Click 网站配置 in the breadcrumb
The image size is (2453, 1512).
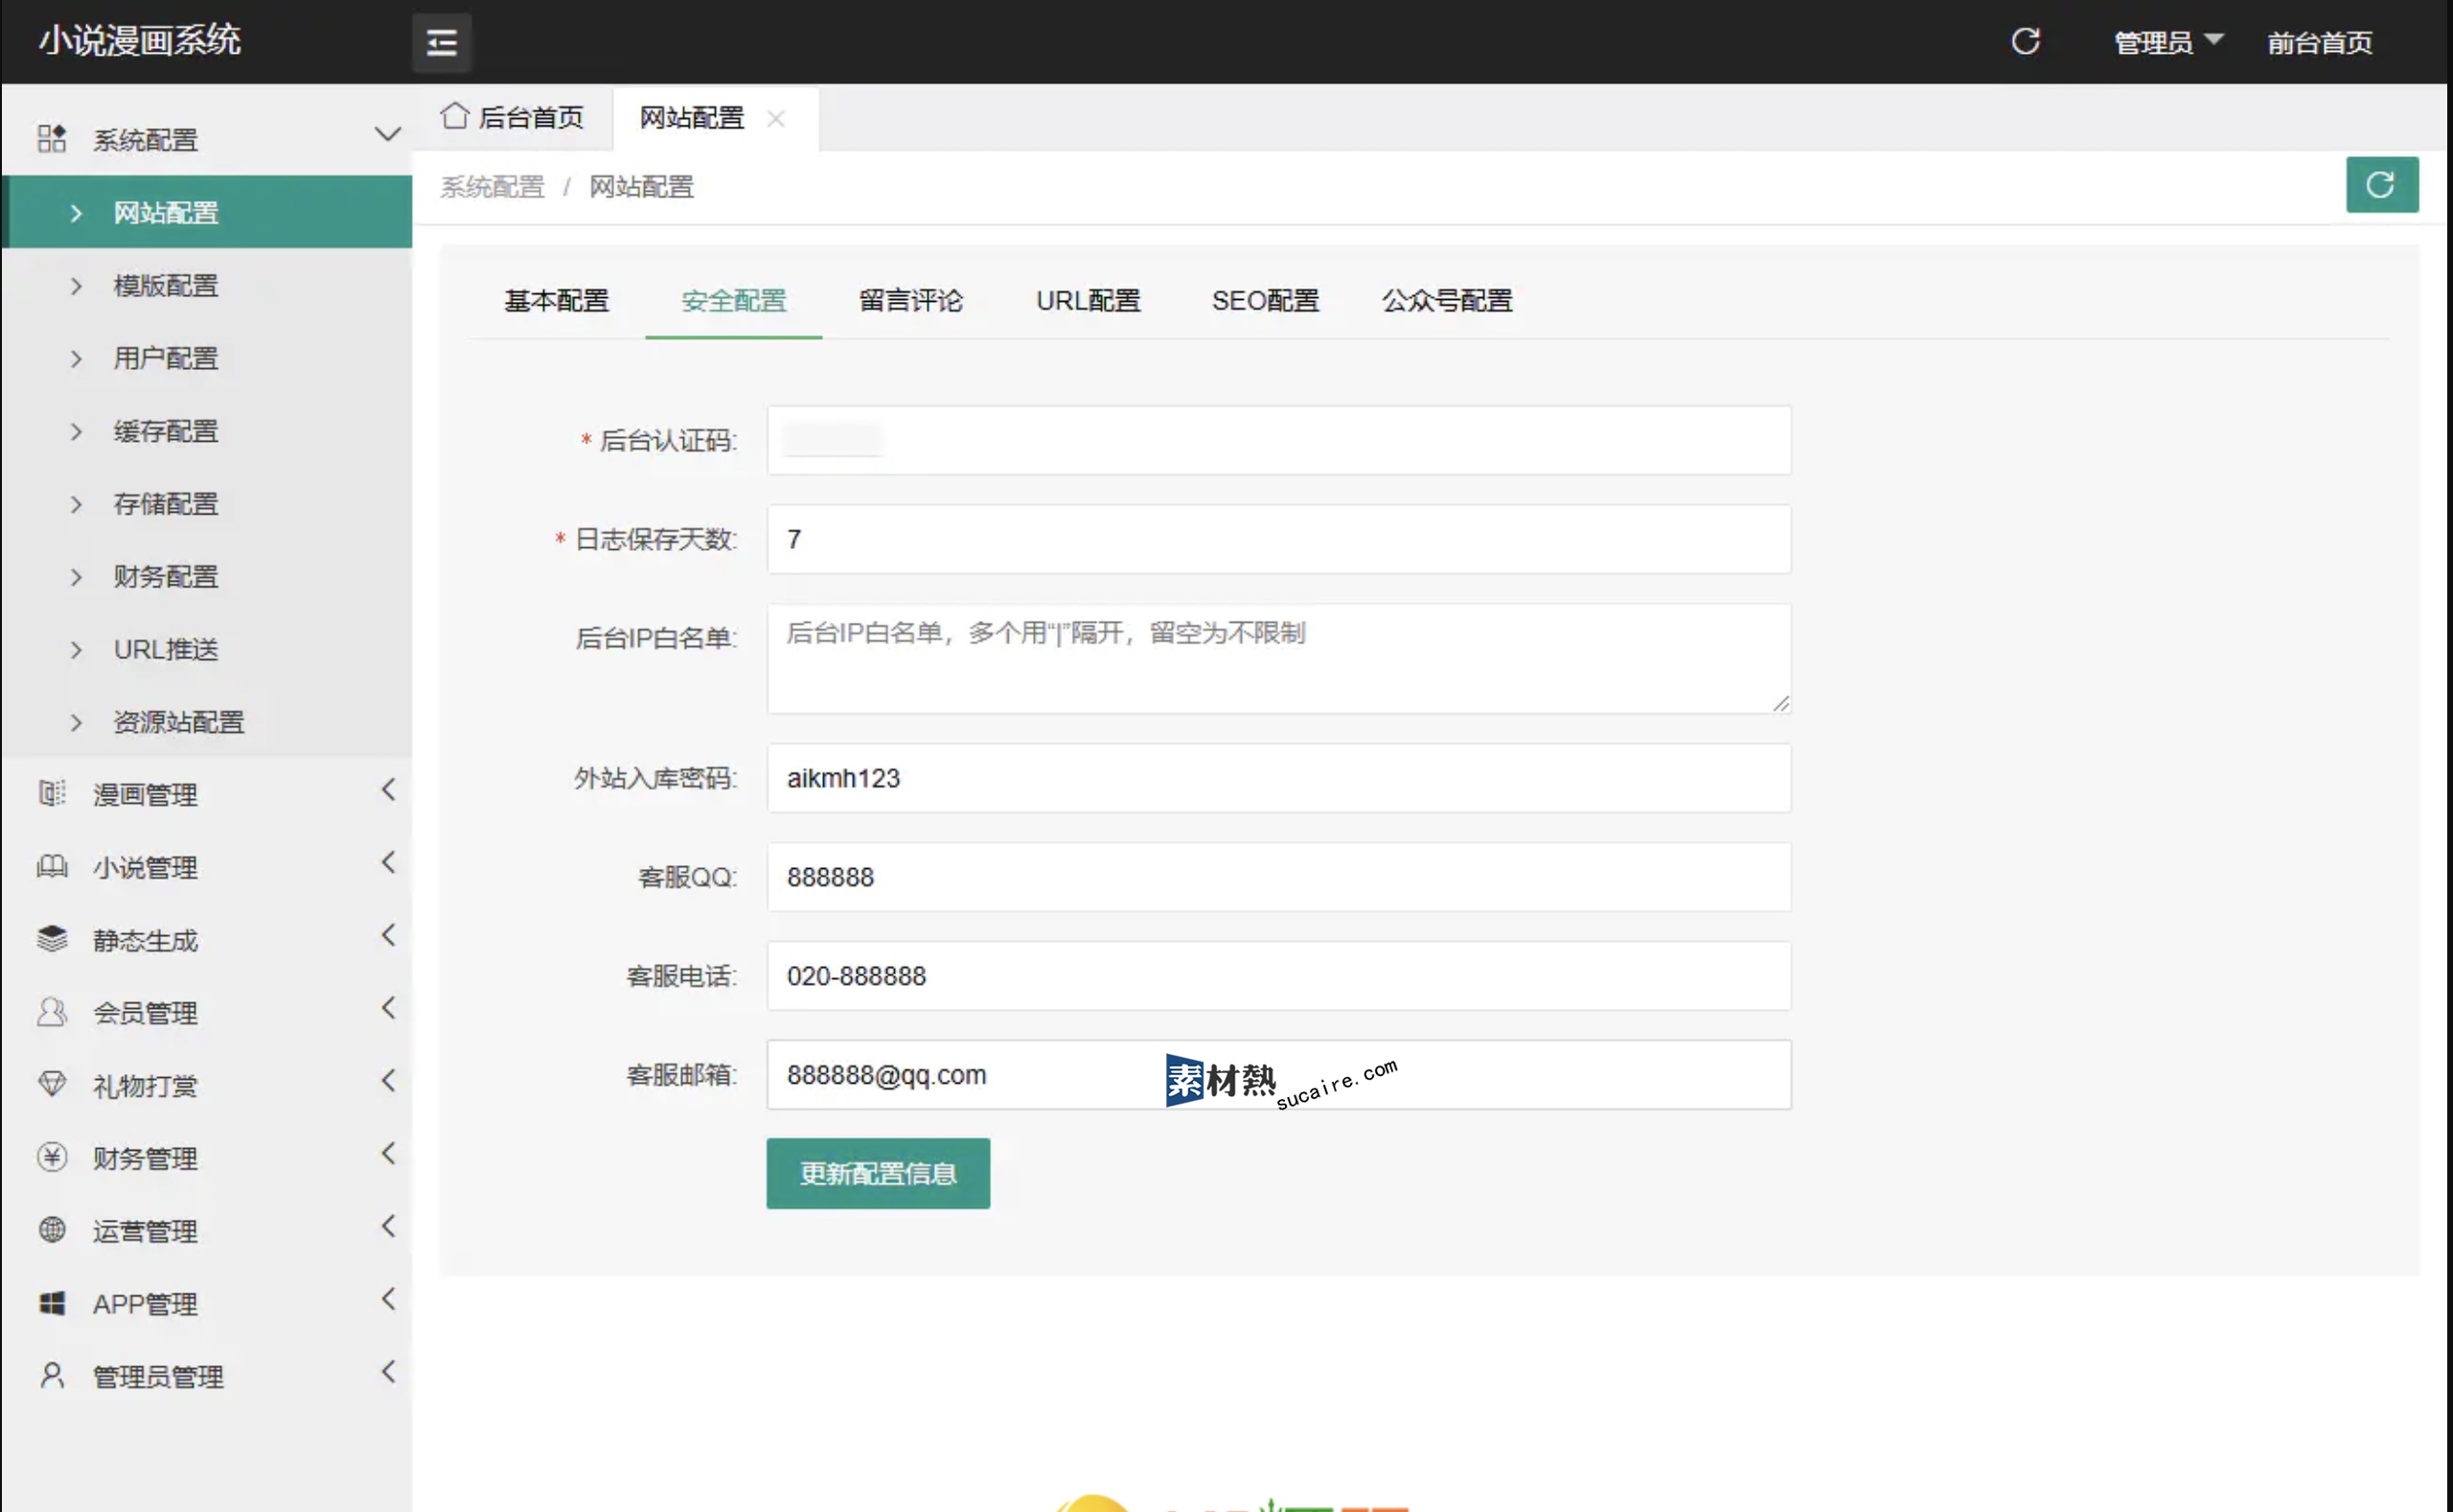click(x=641, y=187)
